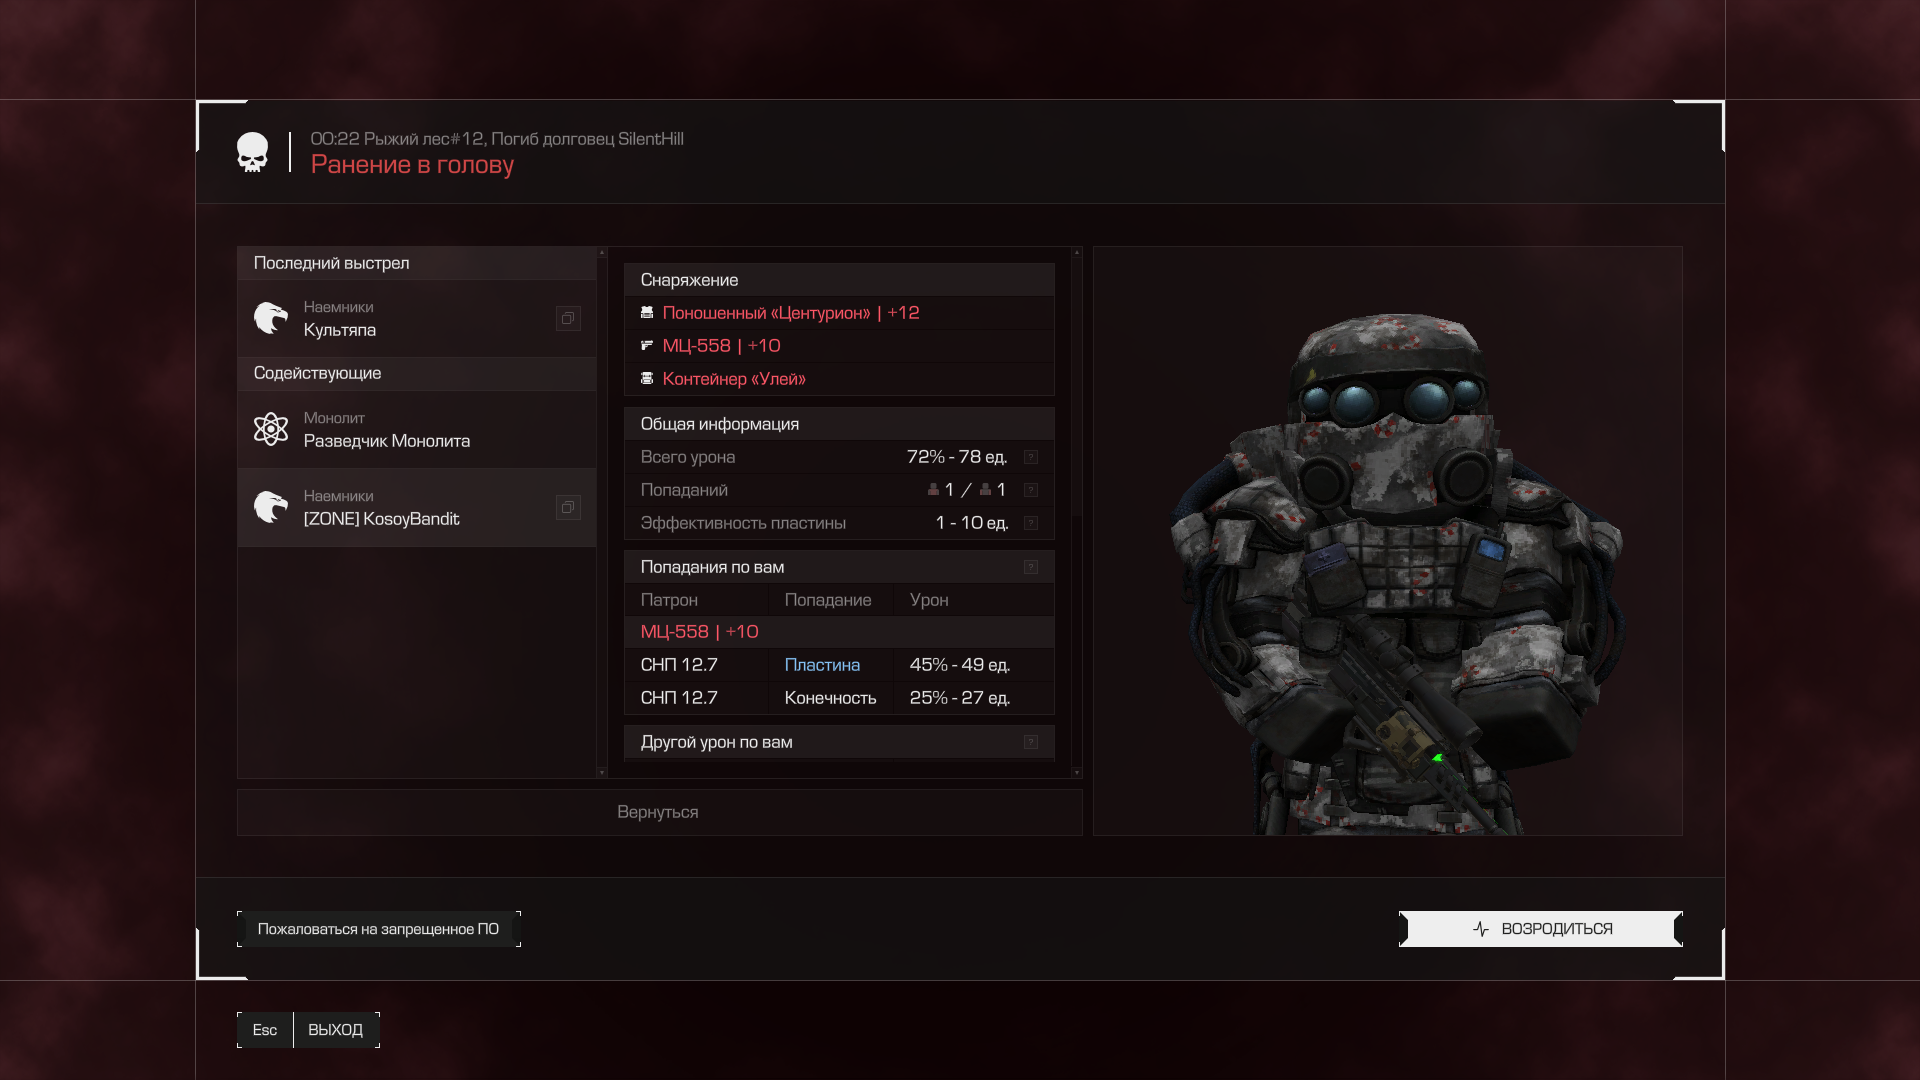Click the help icon beside Всего урона
This screenshot has height=1080, width=1920.
point(1031,457)
